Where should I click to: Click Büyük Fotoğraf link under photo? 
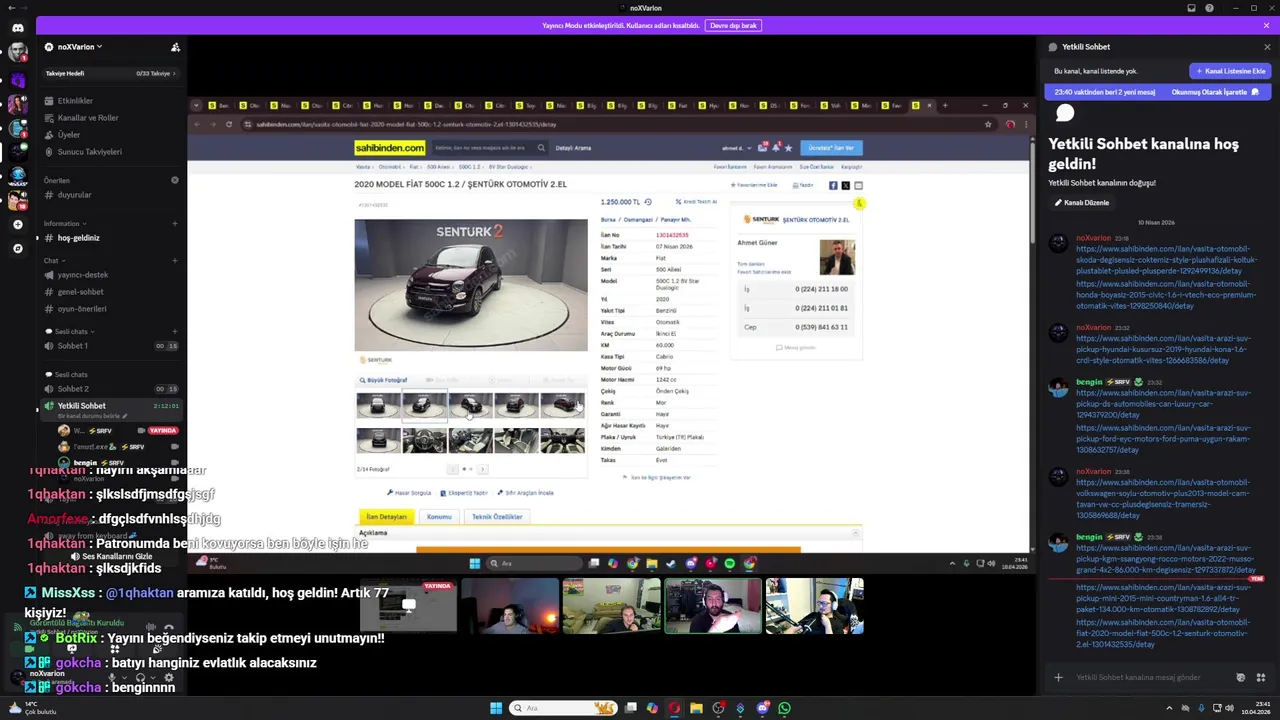point(384,380)
